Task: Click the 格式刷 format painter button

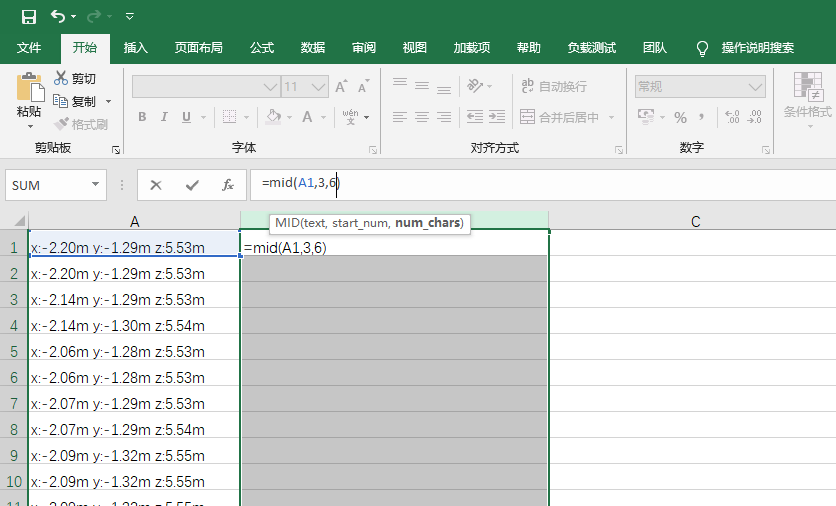Action: click(x=81, y=124)
